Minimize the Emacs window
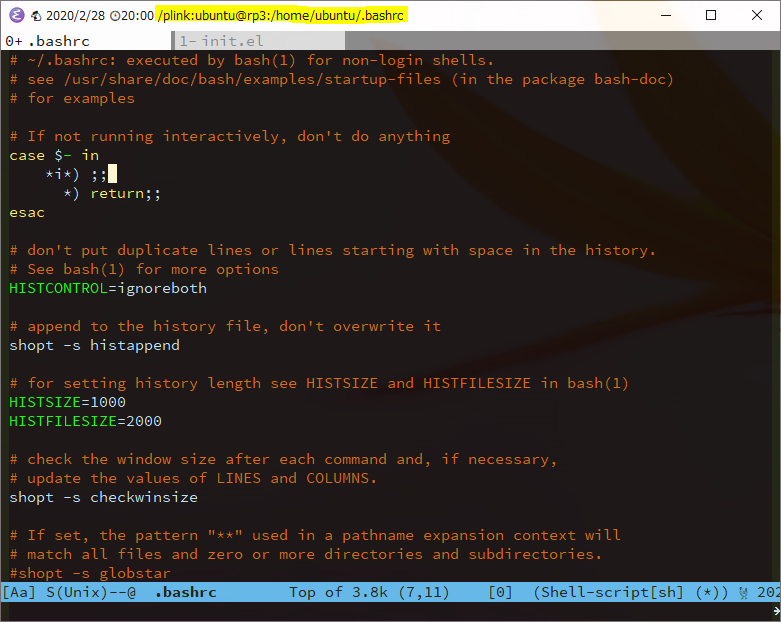This screenshot has width=781, height=622. coord(666,15)
